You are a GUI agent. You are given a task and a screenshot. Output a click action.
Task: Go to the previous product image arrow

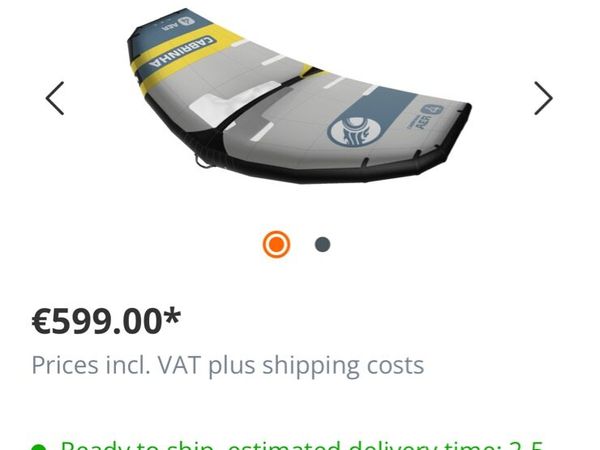click(55, 98)
